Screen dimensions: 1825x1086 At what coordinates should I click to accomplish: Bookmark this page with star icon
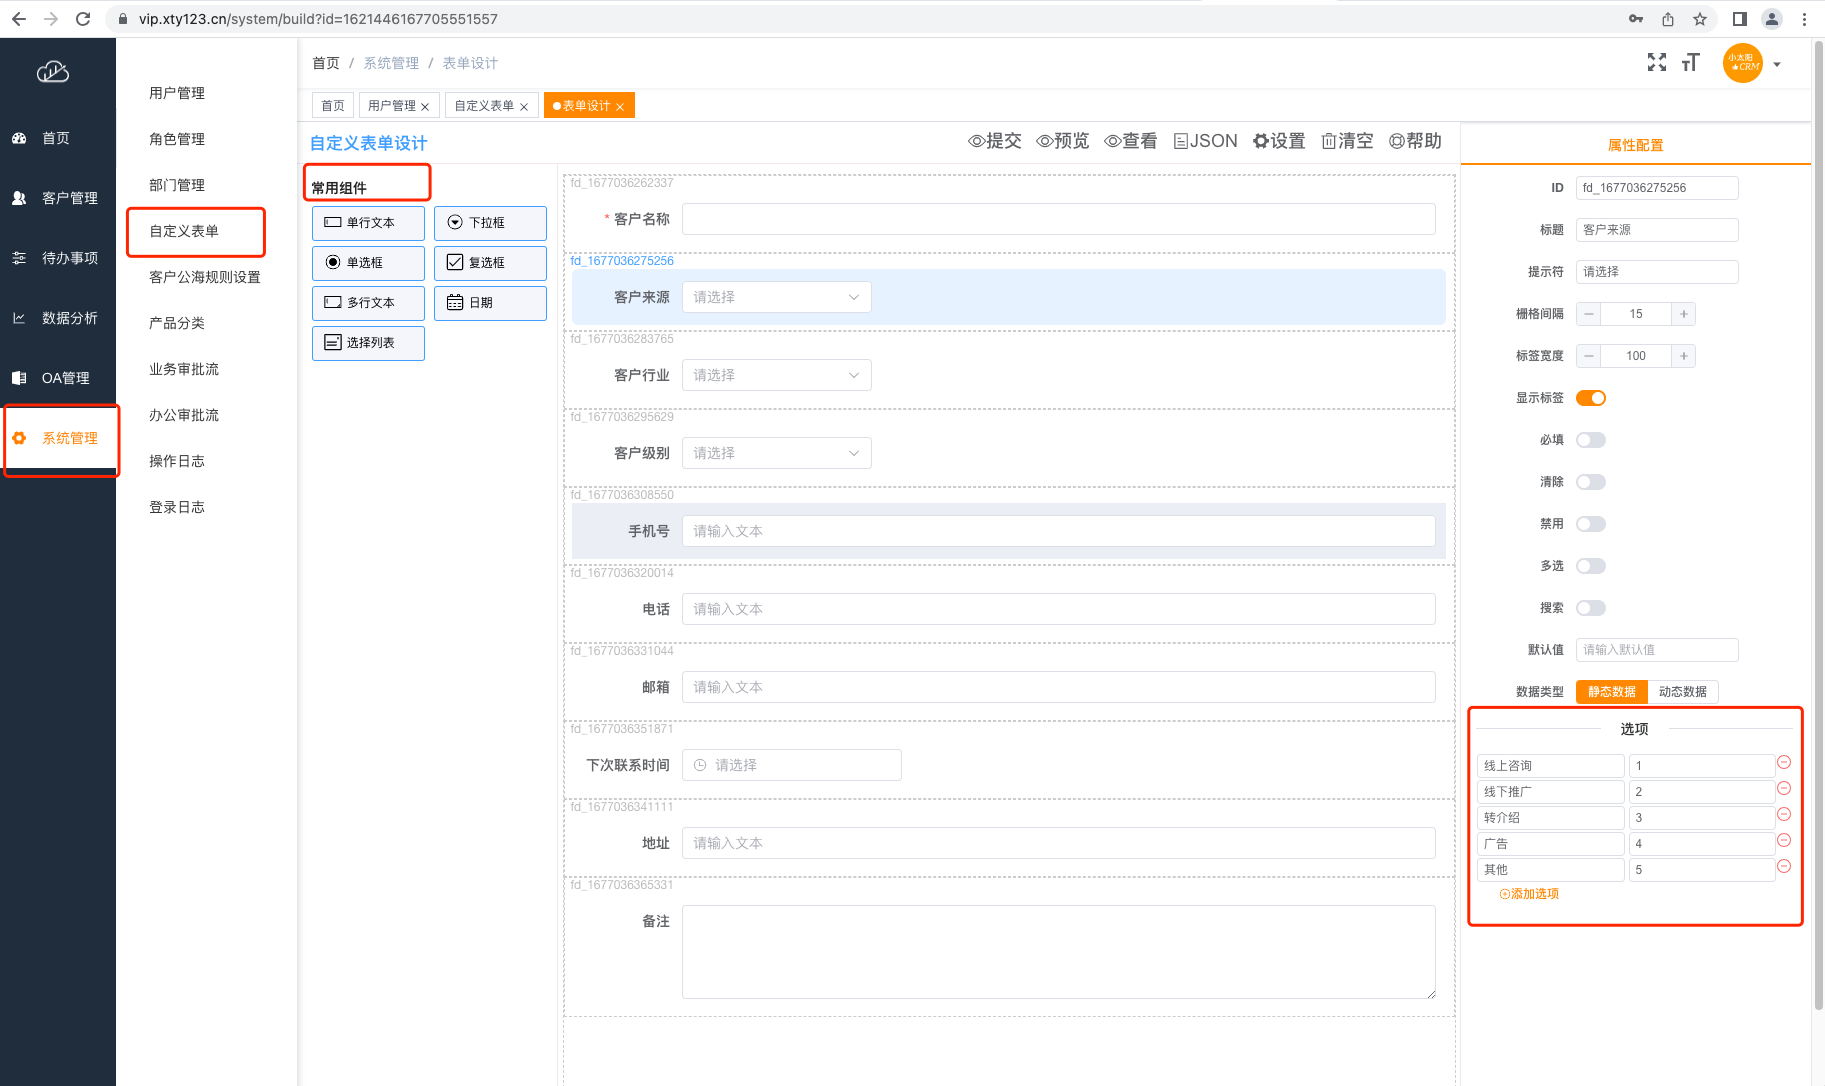[1700, 19]
